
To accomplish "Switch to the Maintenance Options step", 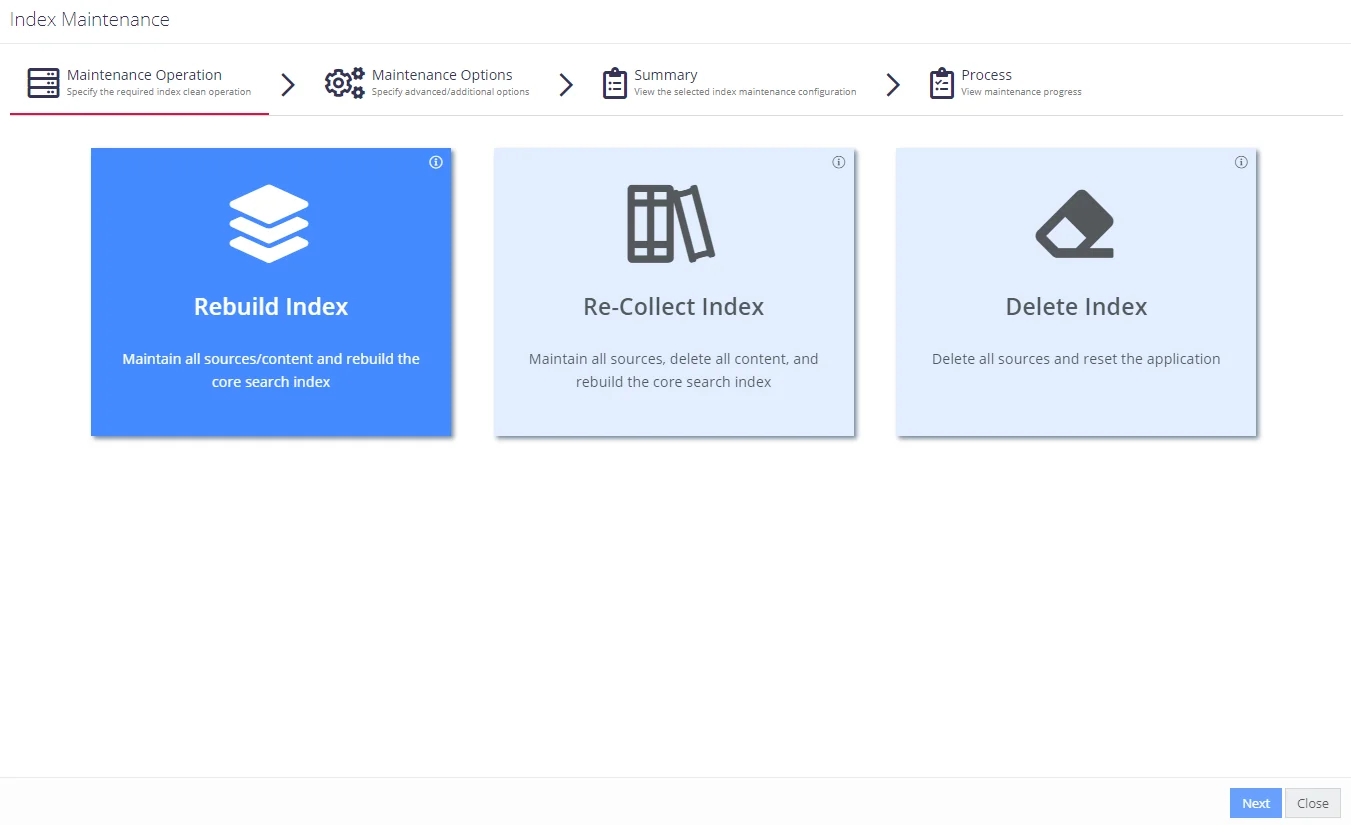I will click(x=427, y=83).
